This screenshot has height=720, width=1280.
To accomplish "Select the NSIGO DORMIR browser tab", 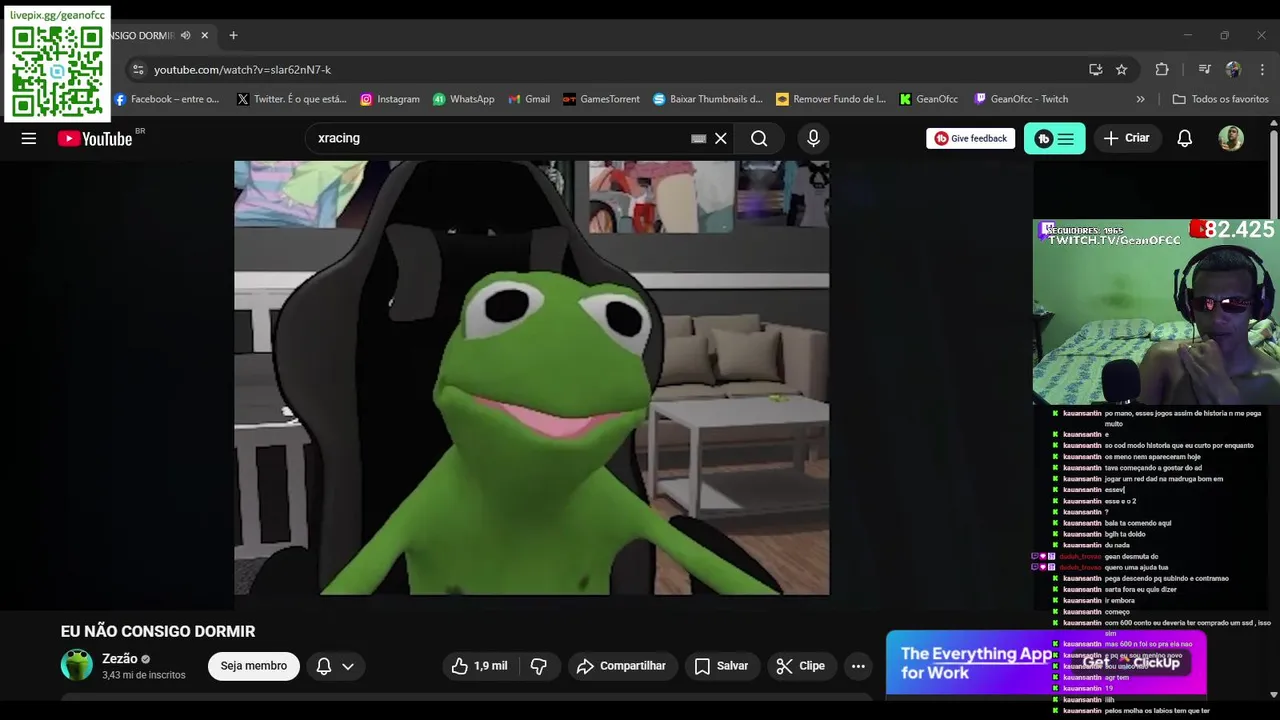I will [x=142, y=36].
